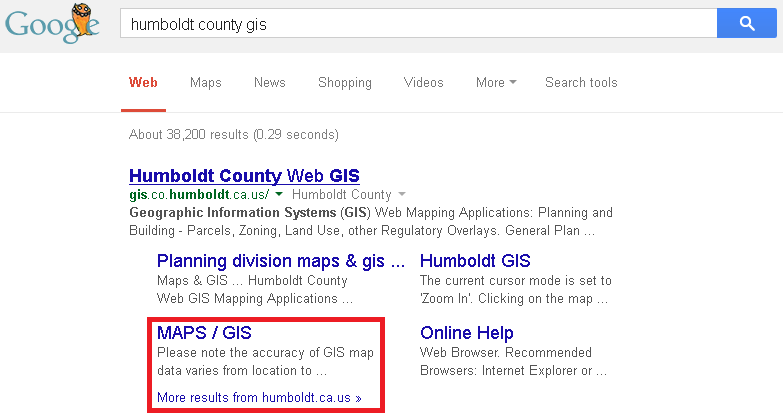This screenshot has height=420, width=783.
Task: Open Planning division maps & gis sitelink
Action: (x=281, y=261)
